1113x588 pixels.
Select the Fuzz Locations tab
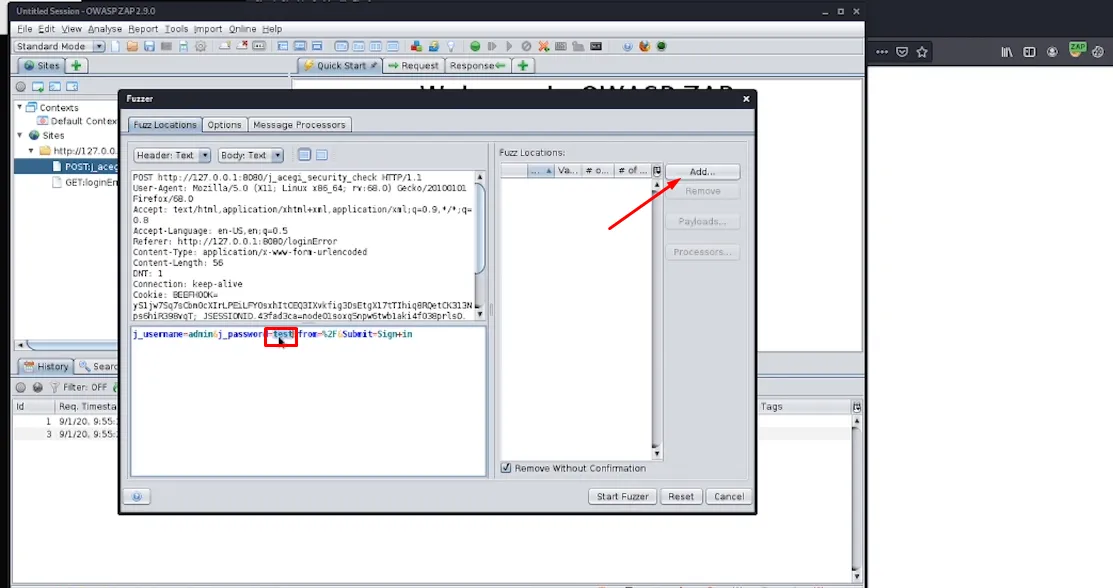[x=165, y=125]
